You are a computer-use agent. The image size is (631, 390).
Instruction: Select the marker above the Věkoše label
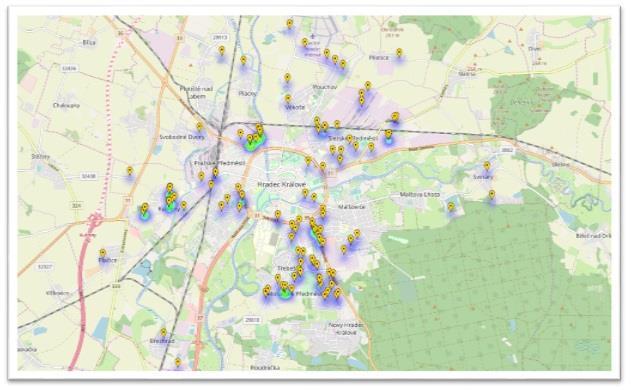click(x=288, y=99)
